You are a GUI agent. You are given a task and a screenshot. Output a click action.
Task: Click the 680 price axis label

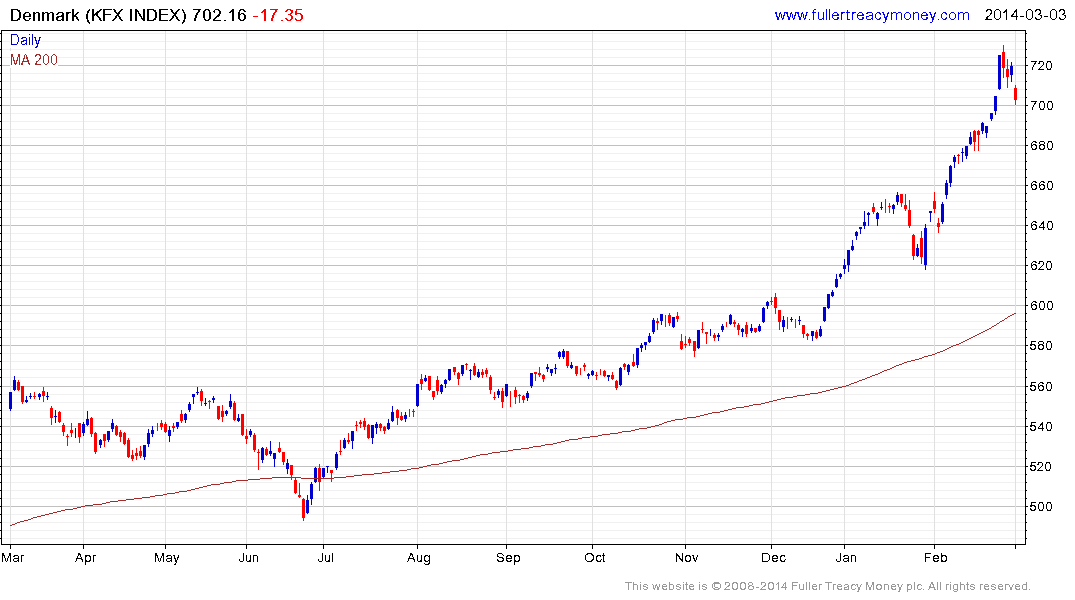click(x=1041, y=146)
